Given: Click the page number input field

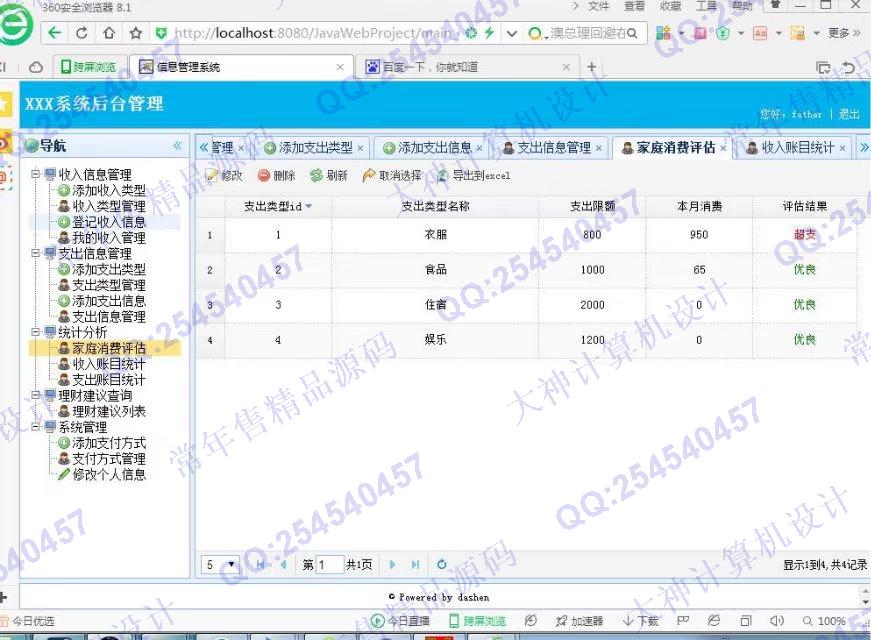Looking at the screenshot, I should click(329, 564).
